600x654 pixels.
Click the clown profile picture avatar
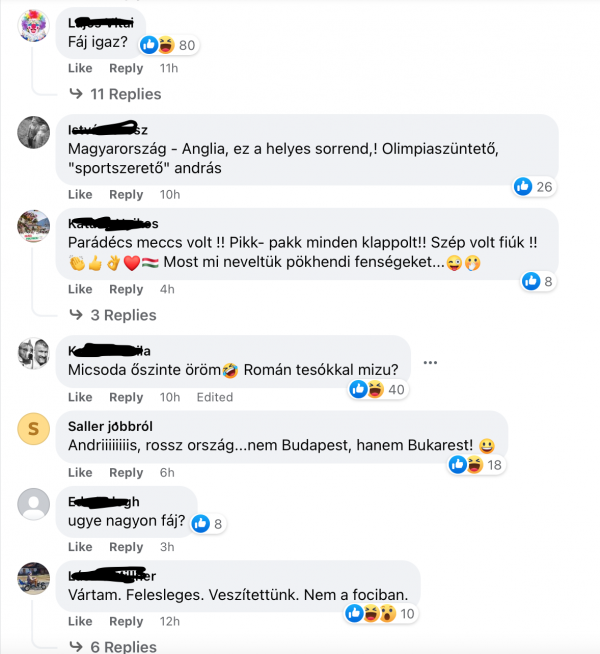point(33,26)
